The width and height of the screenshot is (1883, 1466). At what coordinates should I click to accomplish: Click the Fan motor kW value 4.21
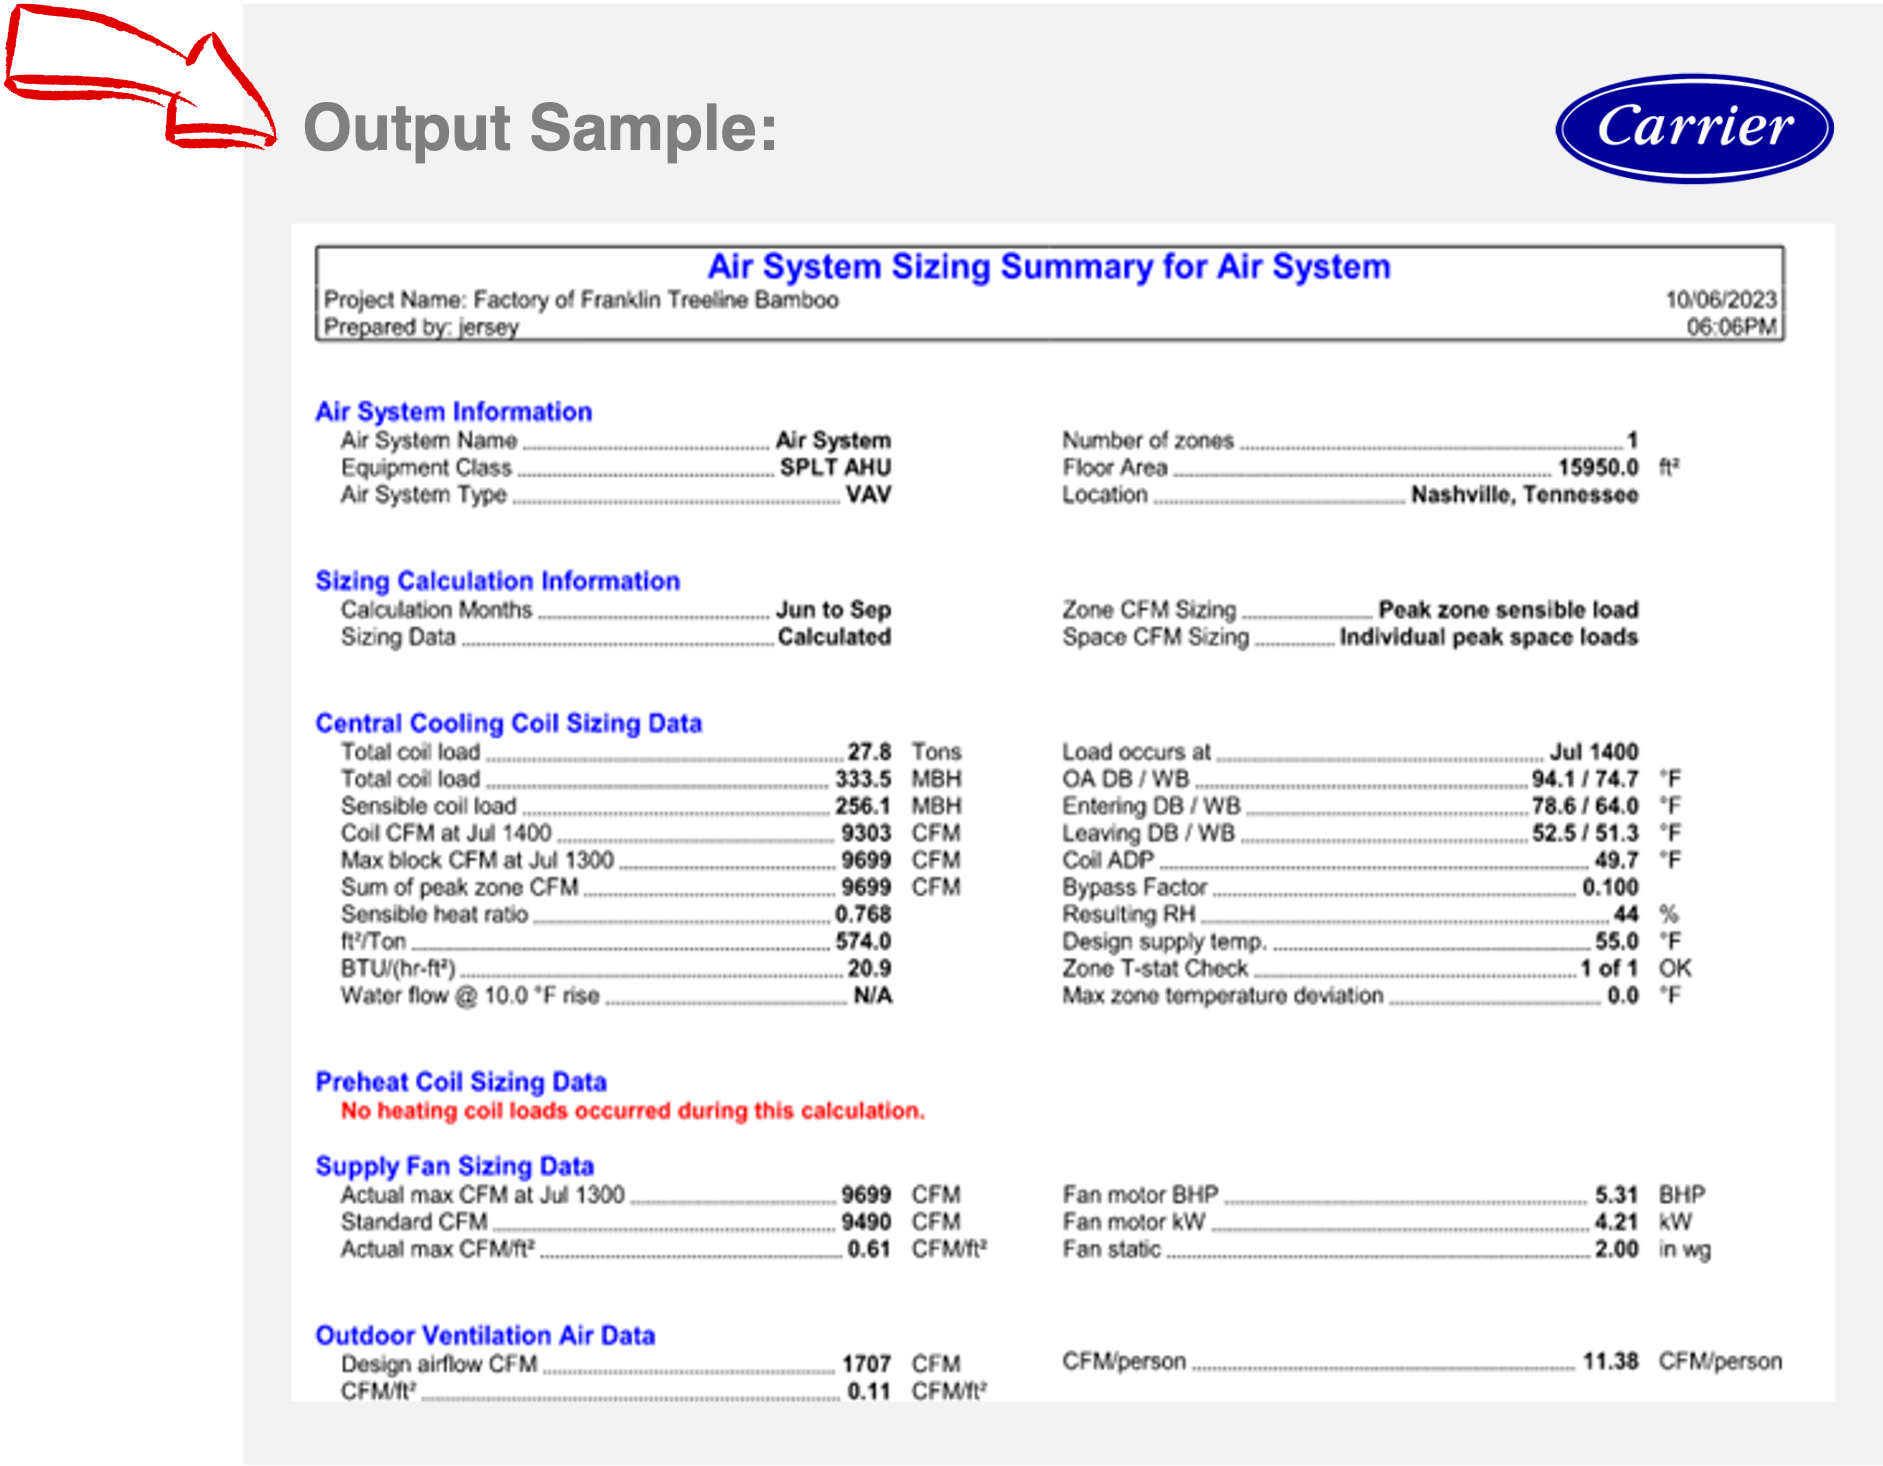pyautogui.click(x=1616, y=1221)
